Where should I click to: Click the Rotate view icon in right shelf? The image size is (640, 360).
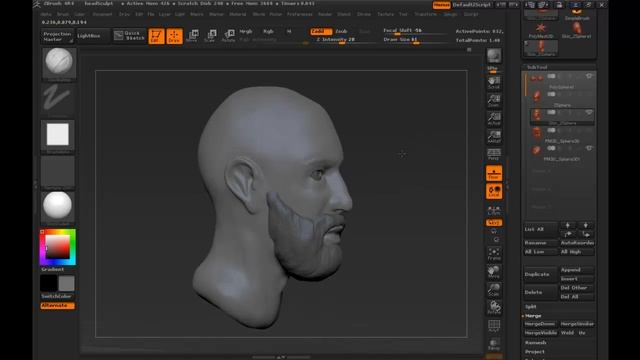494,308
